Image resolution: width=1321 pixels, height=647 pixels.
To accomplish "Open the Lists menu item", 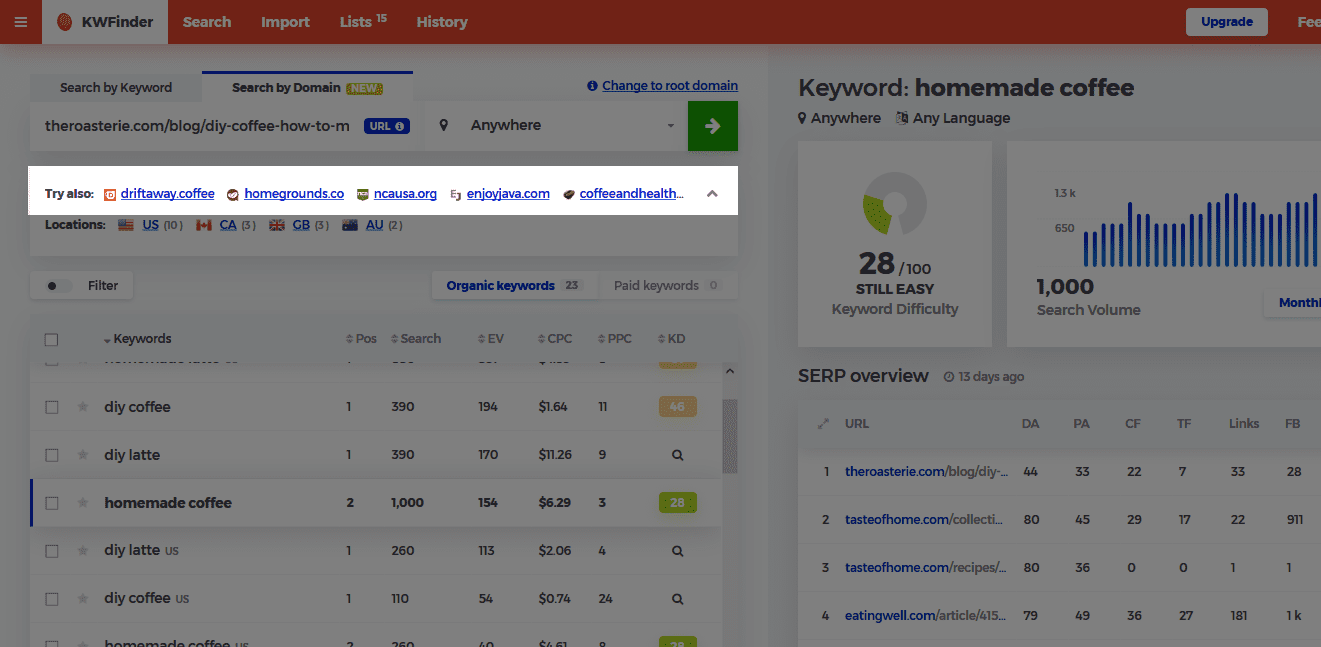I will (363, 22).
